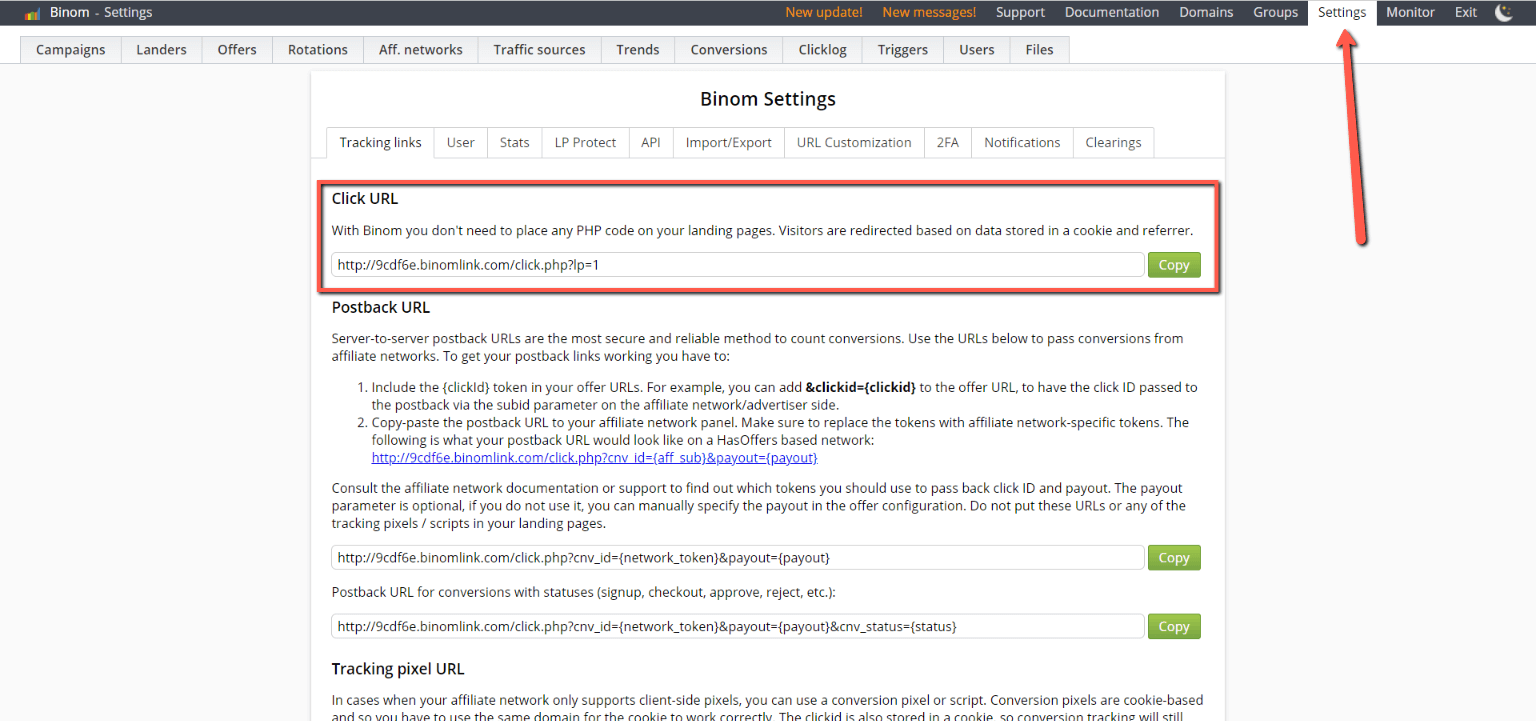Select the URL Customization tab
The image size is (1536, 721).
(x=854, y=143)
